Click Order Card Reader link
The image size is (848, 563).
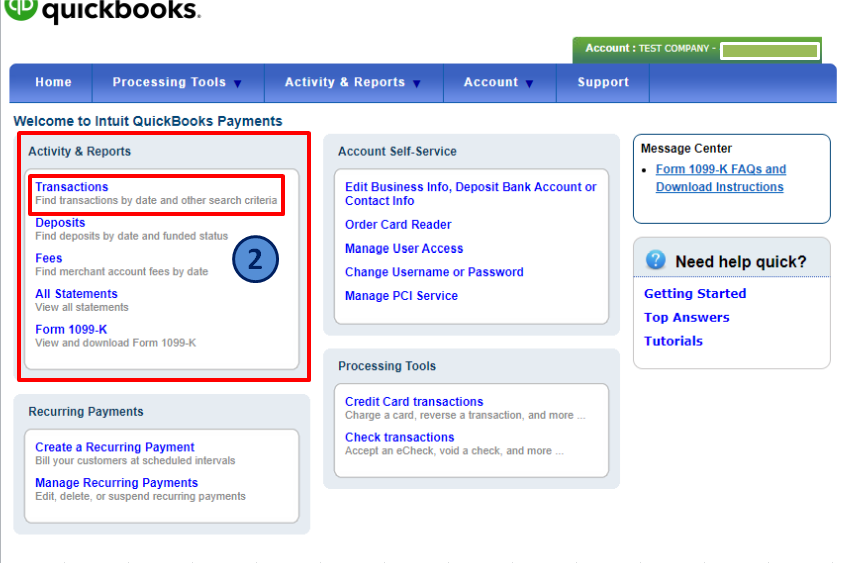coord(398,224)
